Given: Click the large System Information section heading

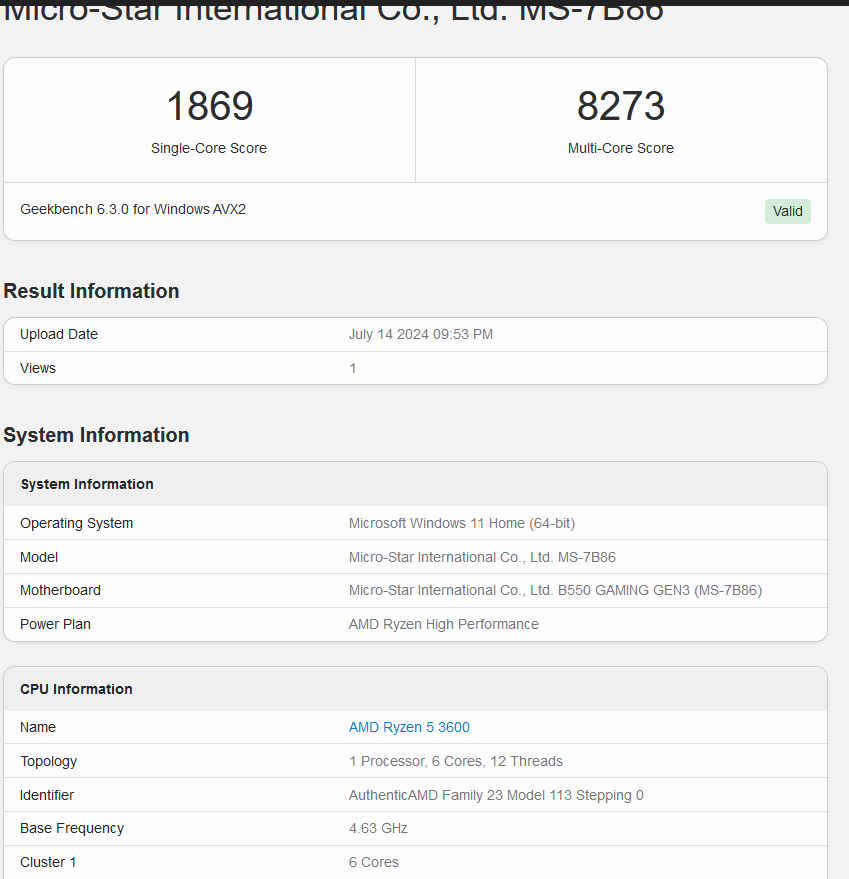Looking at the screenshot, I should [96, 435].
